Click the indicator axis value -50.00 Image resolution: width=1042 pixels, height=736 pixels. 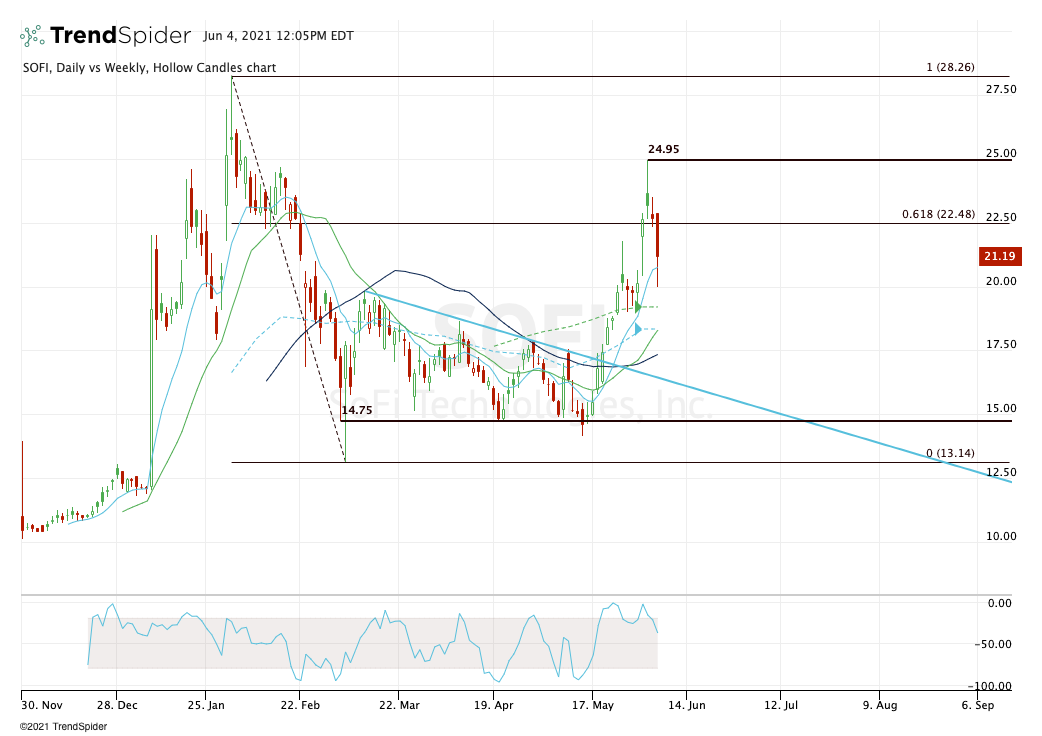[x=993, y=644]
